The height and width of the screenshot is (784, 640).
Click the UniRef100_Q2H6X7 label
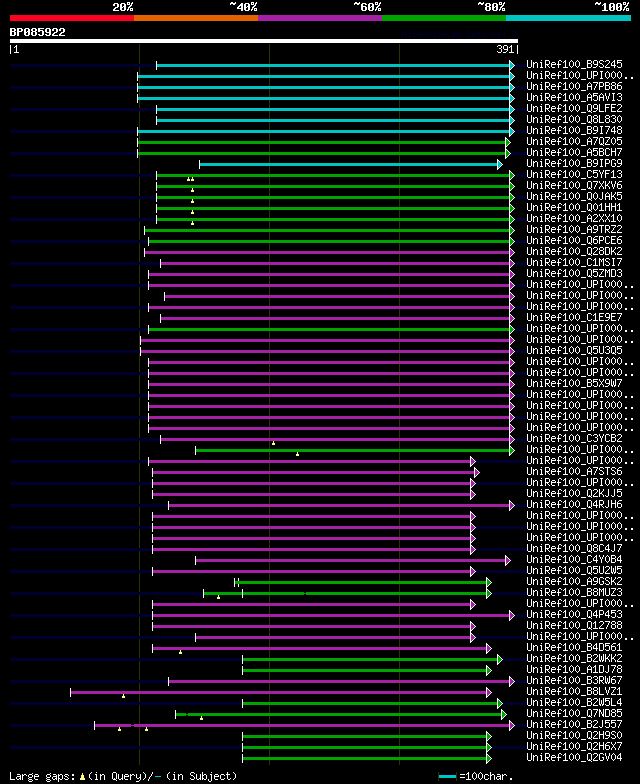574,746
